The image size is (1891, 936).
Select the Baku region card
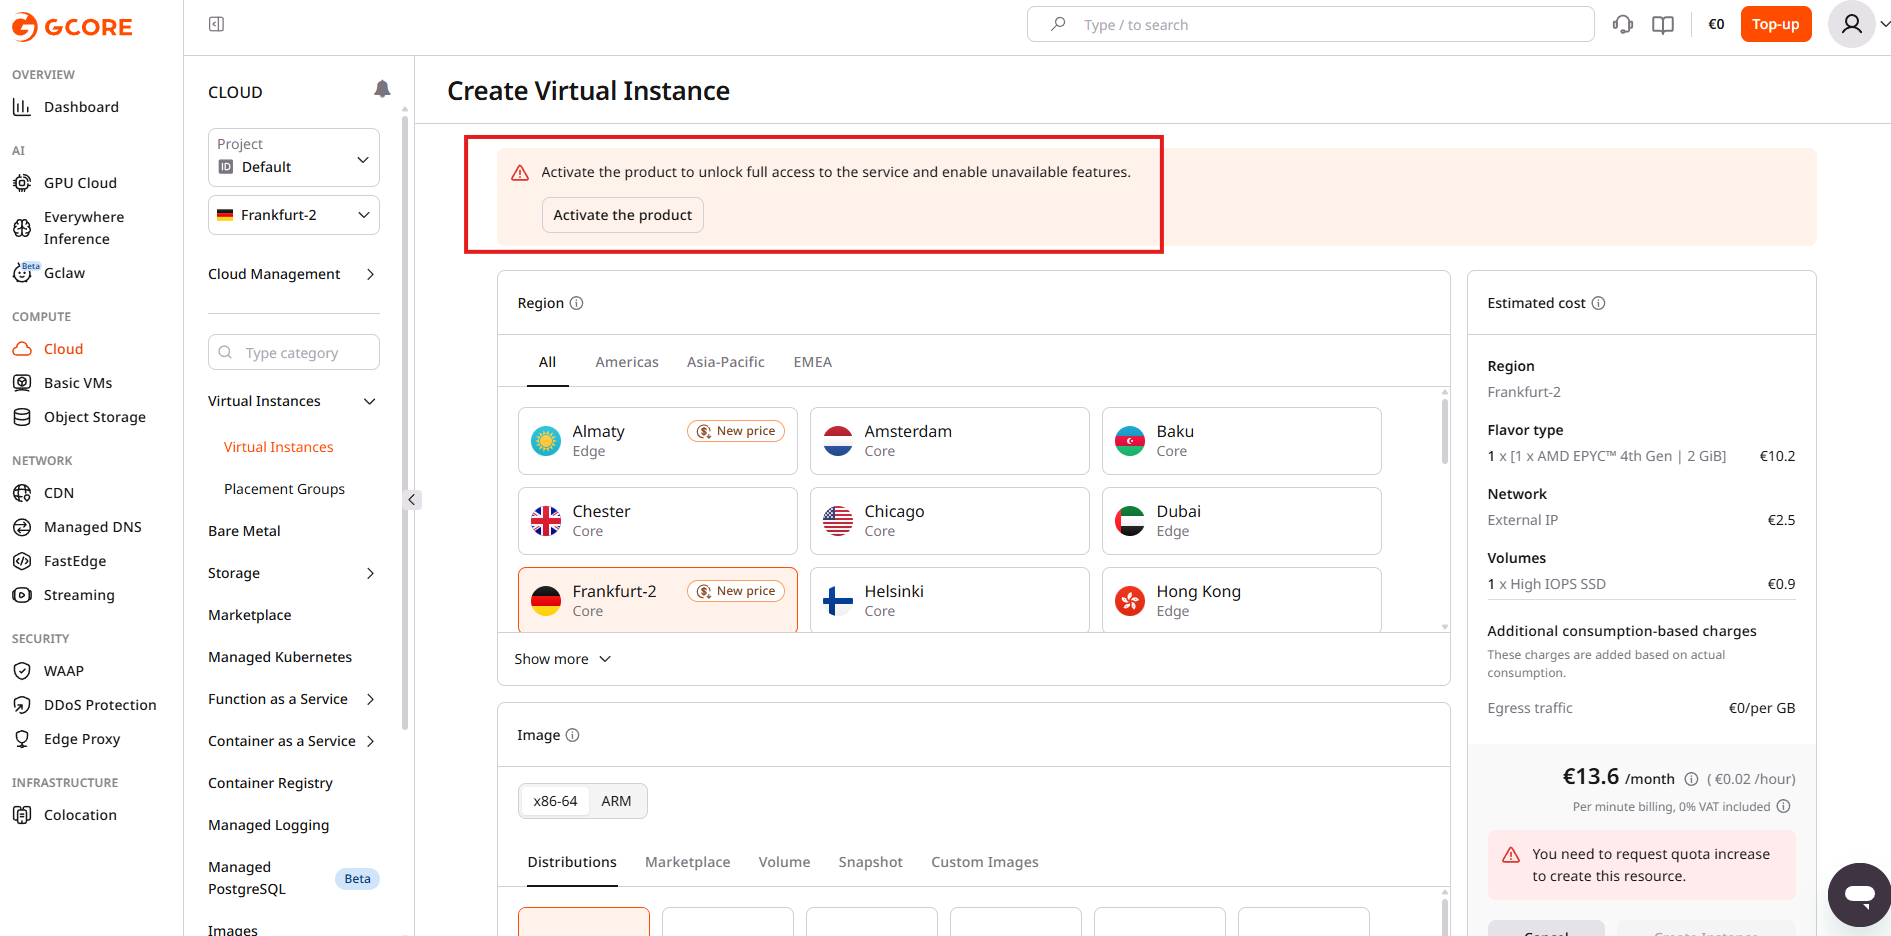point(1241,441)
